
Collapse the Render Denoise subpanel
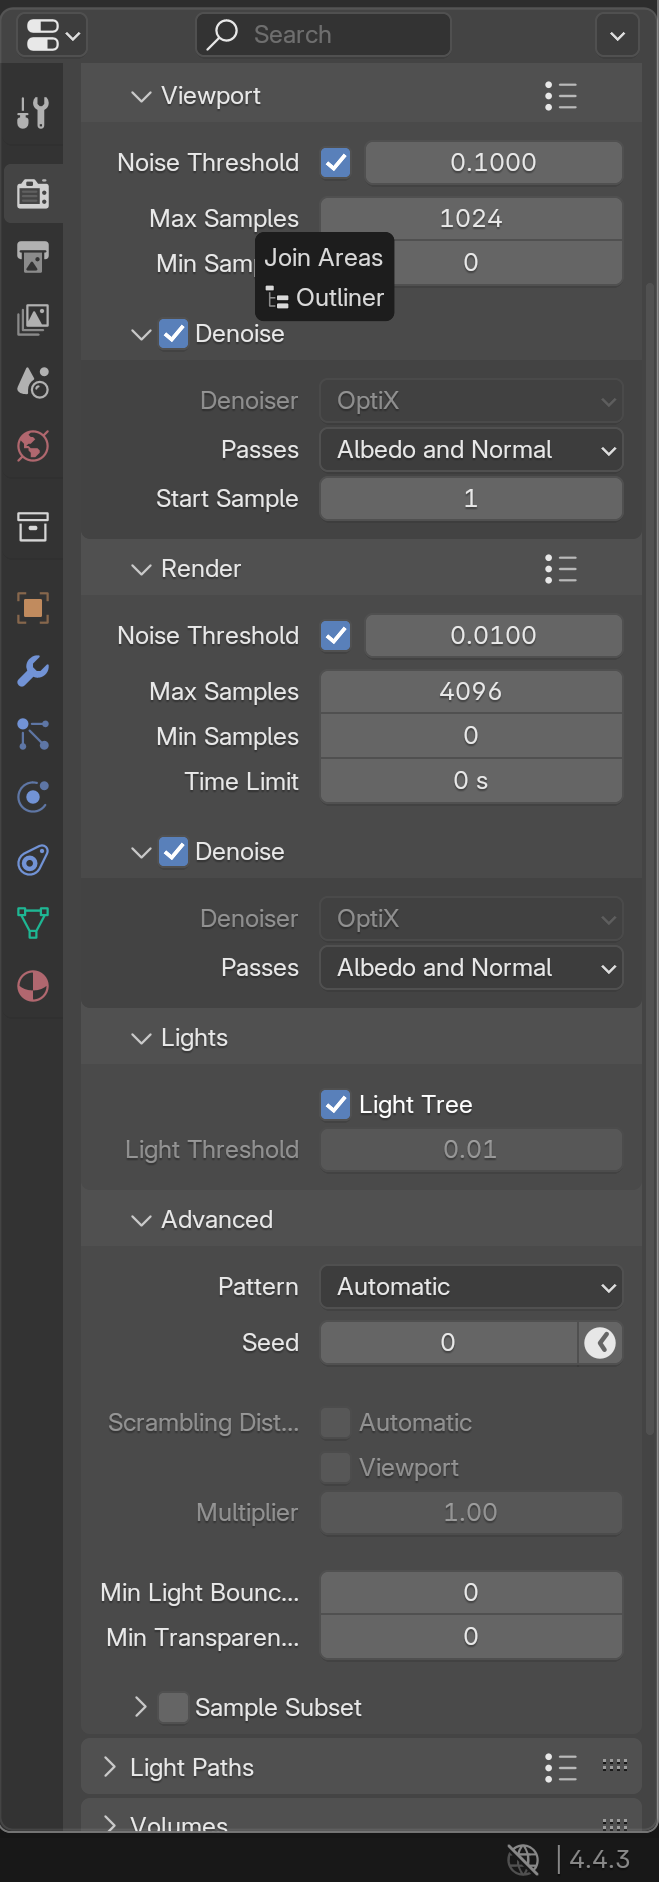click(x=141, y=852)
